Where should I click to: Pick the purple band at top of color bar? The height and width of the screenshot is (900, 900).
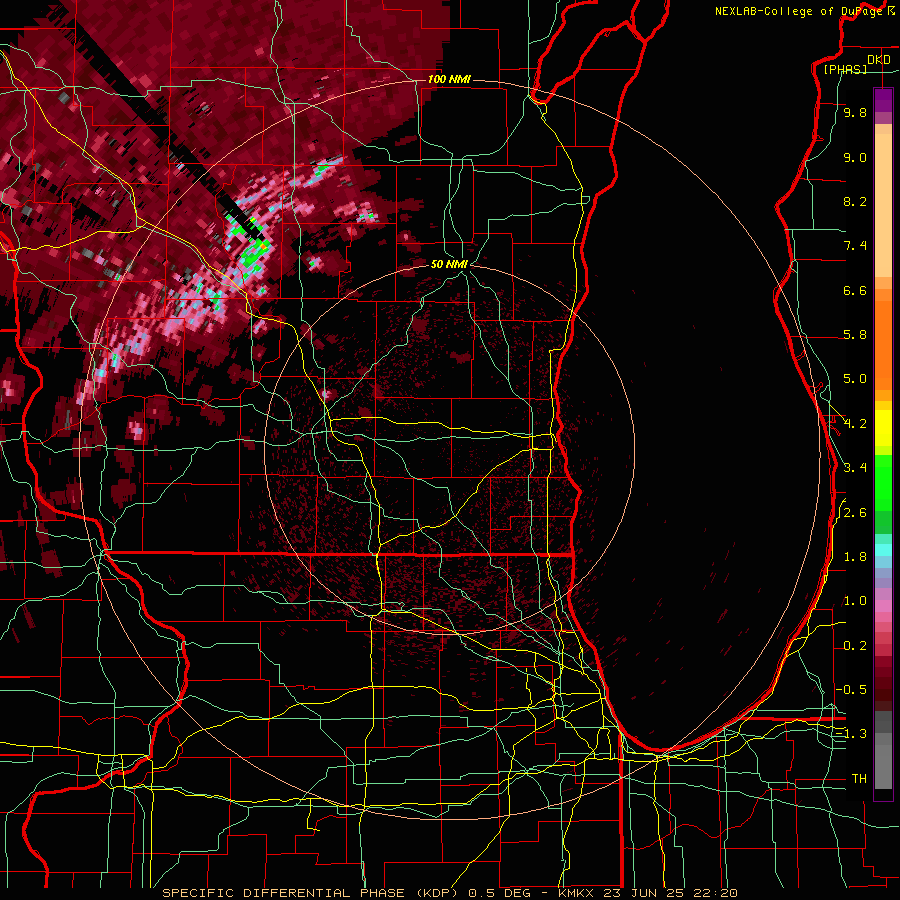(x=883, y=100)
